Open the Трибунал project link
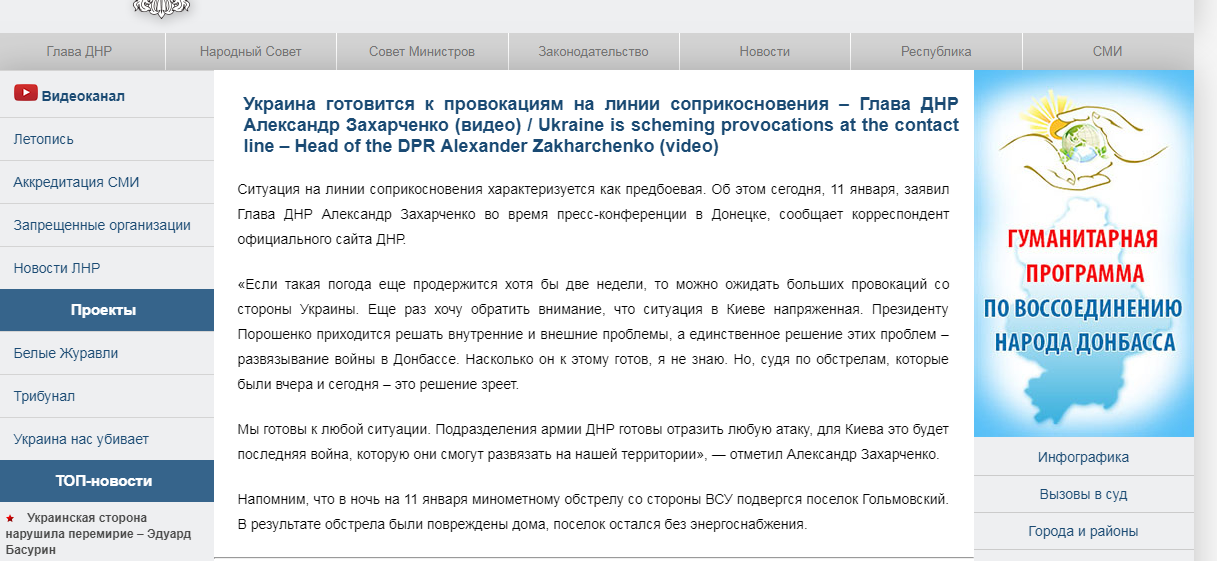This screenshot has width=1217, height=561. click(x=44, y=396)
